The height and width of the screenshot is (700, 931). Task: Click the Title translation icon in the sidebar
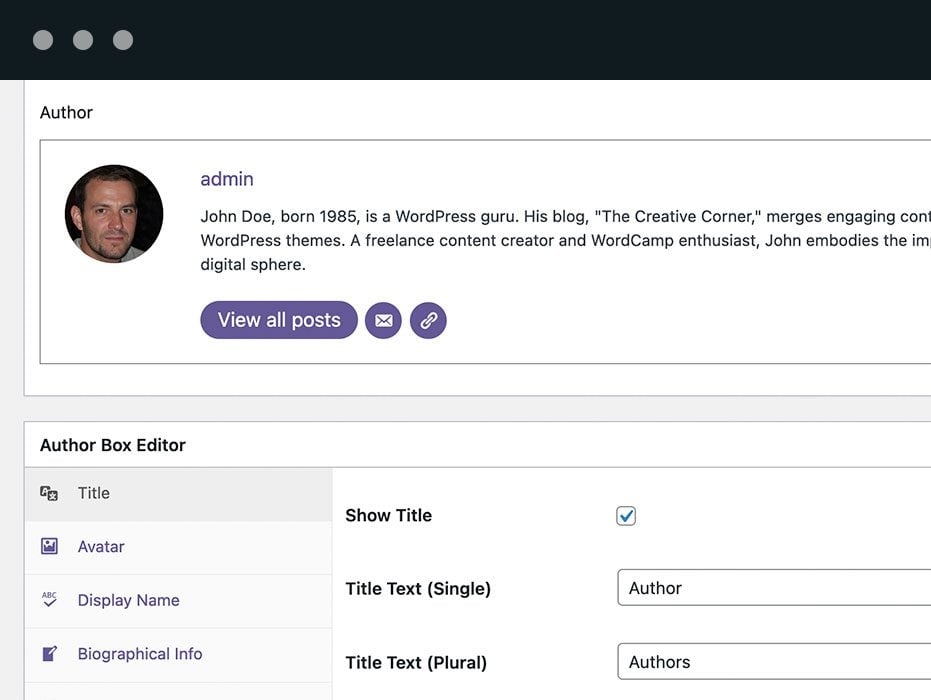pyautogui.click(x=49, y=493)
